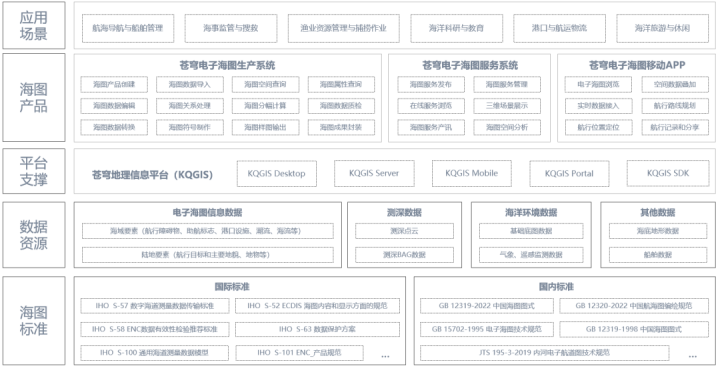The height and width of the screenshot is (368, 720).
Task: Click GB 12319-2022 中国海图图式 entry
Action: coord(487,306)
